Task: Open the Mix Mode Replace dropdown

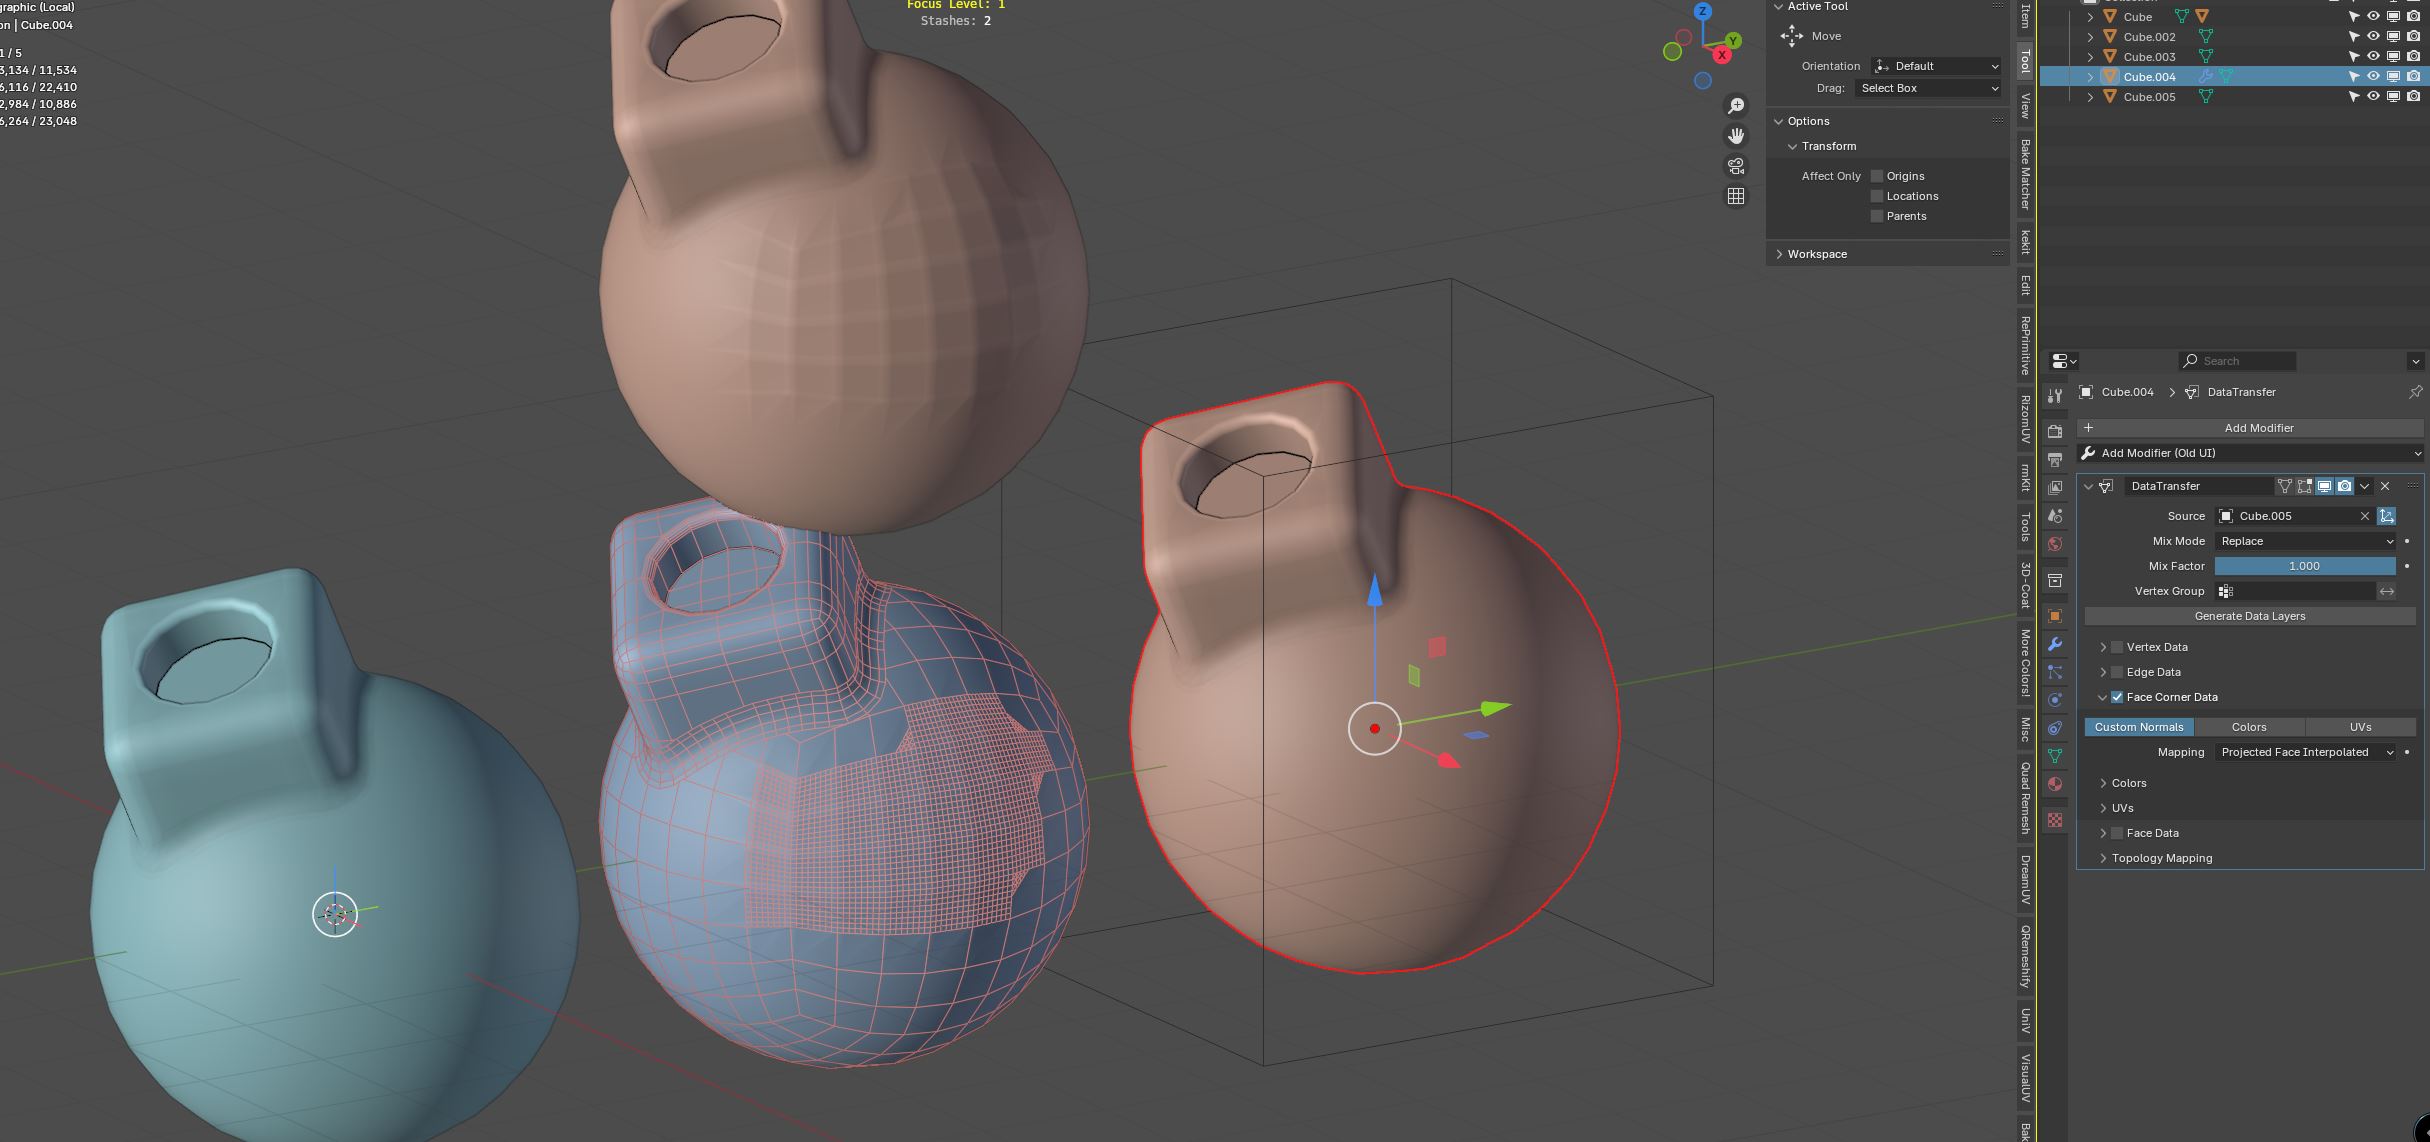Action: point(2305,541)
